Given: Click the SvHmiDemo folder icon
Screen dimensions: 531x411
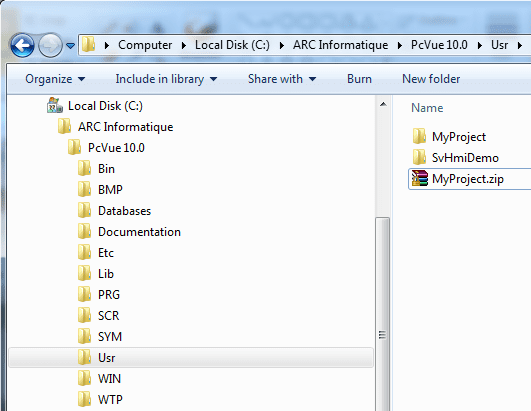Looking at the screenshot, I should coord(419,157).
